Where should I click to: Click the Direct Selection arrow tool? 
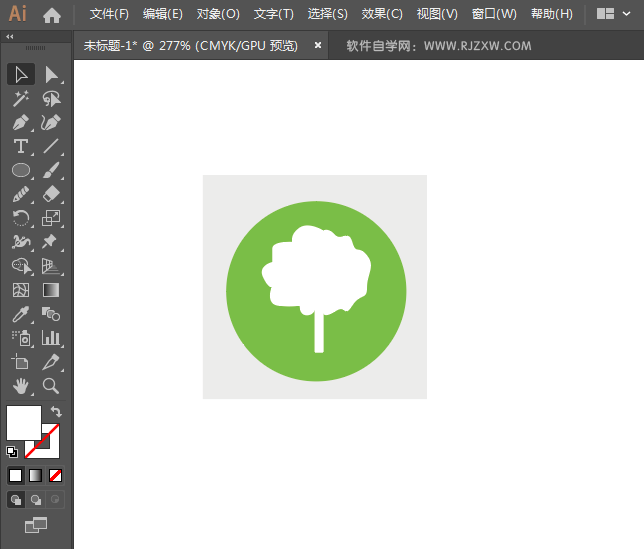[51, 74]
